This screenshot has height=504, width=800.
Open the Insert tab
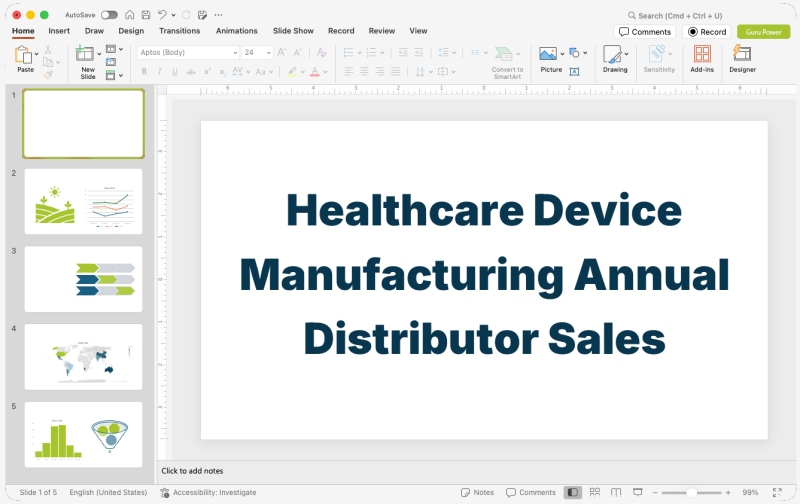[59, 31]
